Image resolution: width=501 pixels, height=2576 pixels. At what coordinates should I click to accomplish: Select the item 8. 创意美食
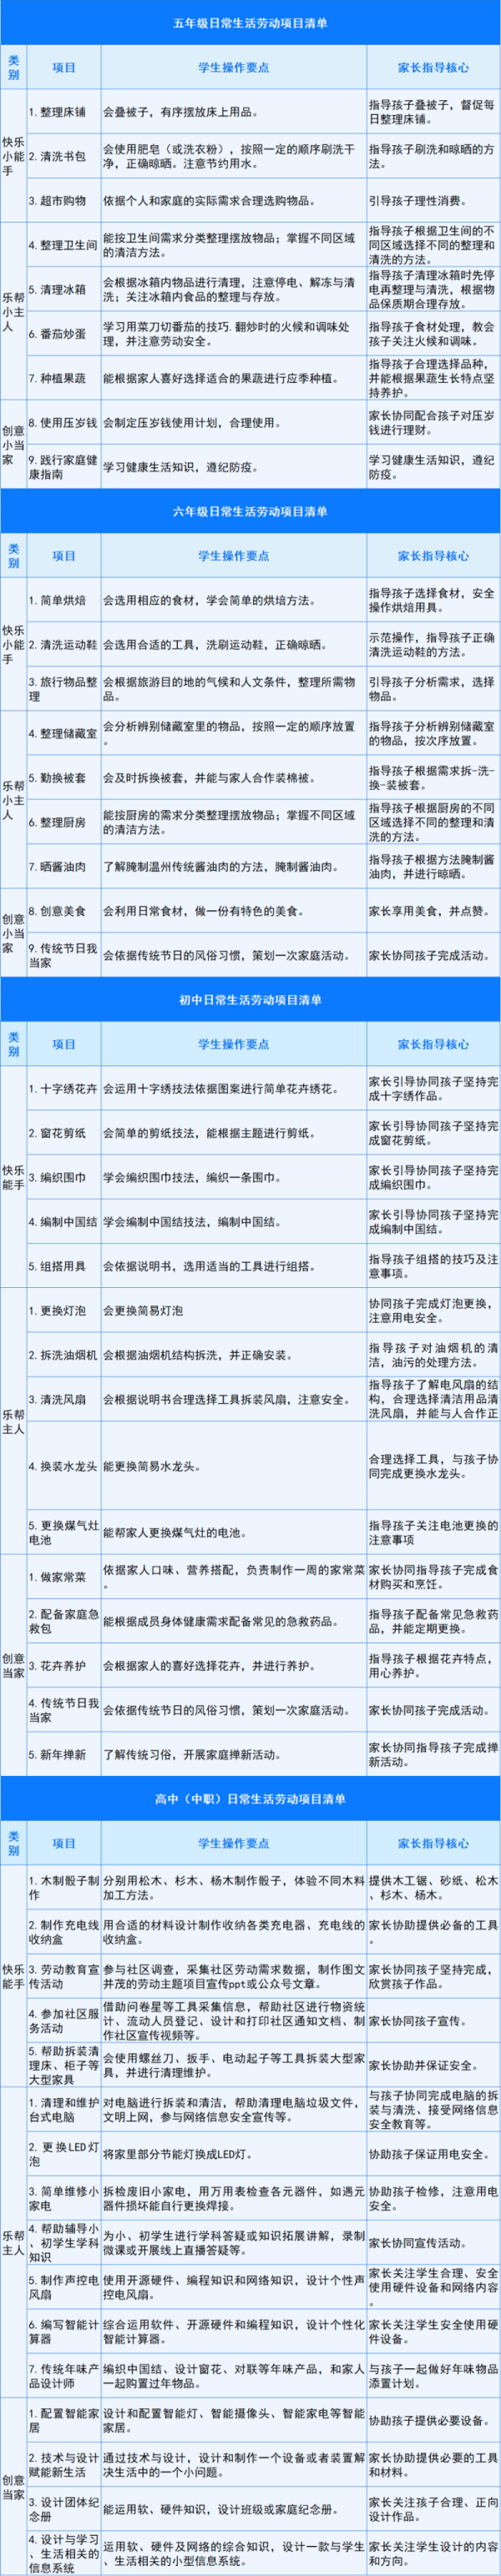(57, 910)
